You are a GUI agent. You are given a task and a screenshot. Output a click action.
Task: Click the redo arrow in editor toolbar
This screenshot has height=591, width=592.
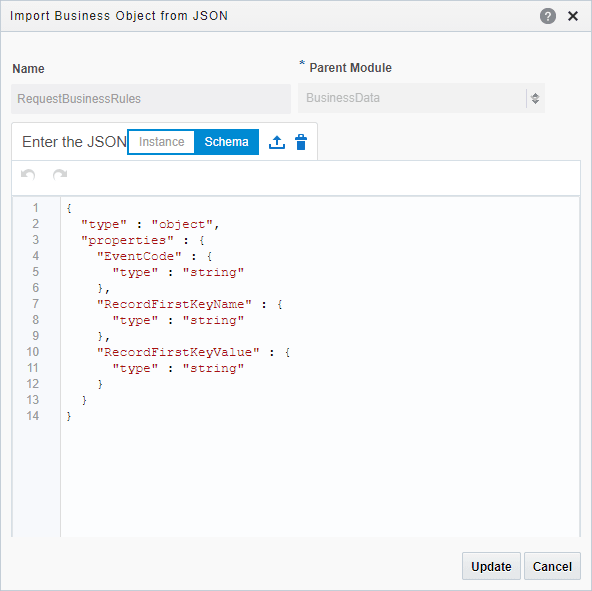[60, 174]
